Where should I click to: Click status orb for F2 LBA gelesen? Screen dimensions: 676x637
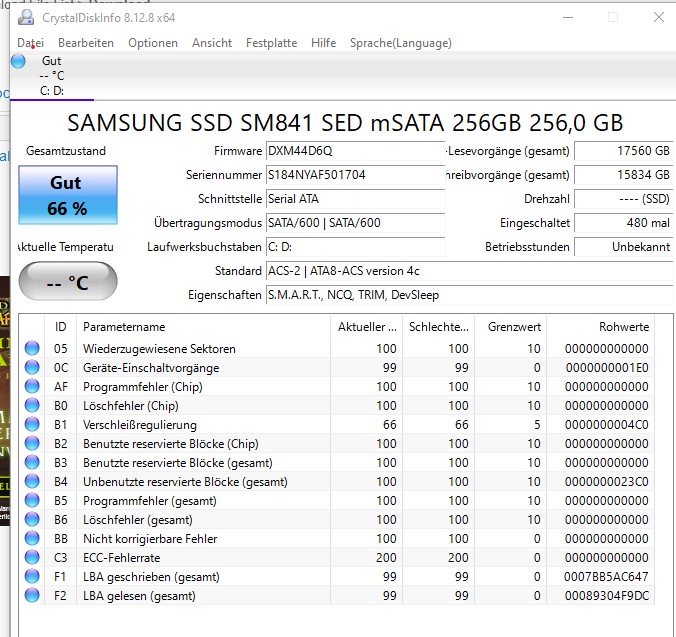point(32,595)
